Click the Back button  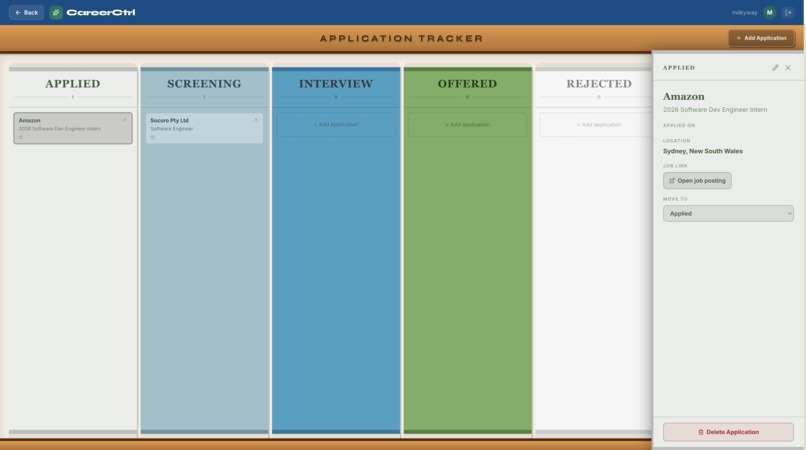[x=26, y=12]
